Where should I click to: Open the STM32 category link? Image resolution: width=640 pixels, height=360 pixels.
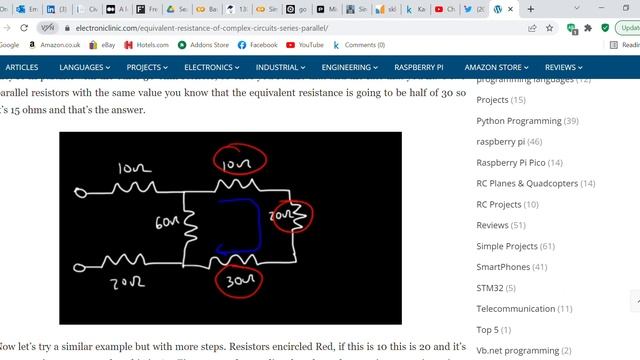click(490, 288)
